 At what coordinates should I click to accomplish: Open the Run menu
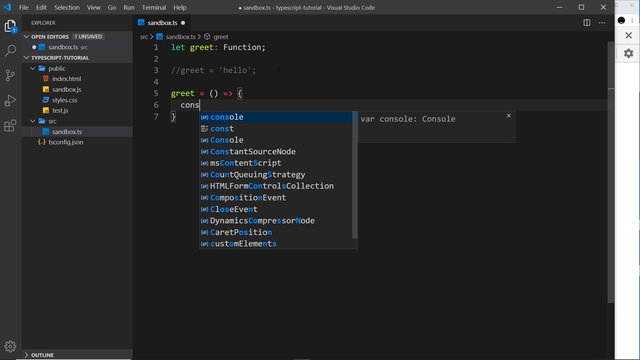coord(129,7)
